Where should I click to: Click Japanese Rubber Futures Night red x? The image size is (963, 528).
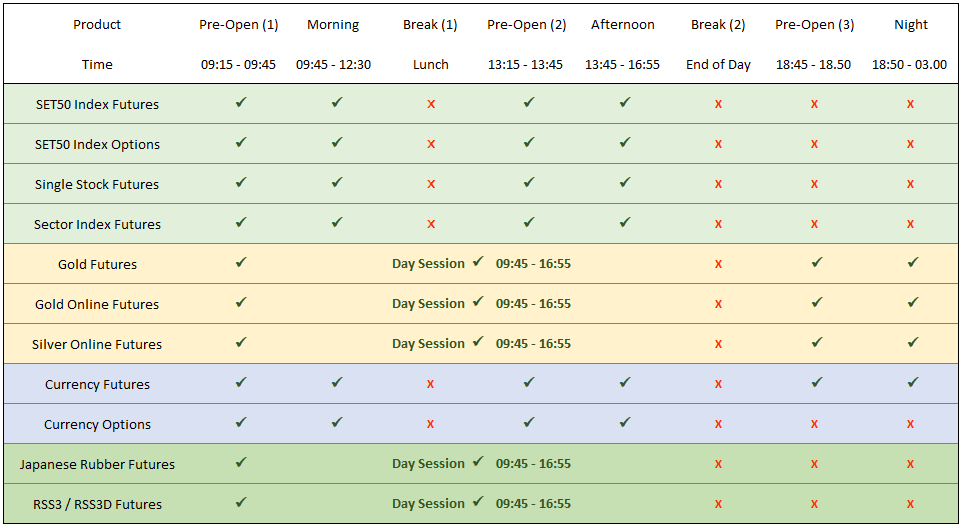tap(910, 464)
